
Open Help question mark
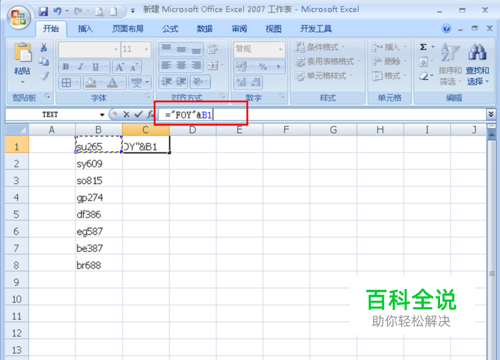click(446, 29)
